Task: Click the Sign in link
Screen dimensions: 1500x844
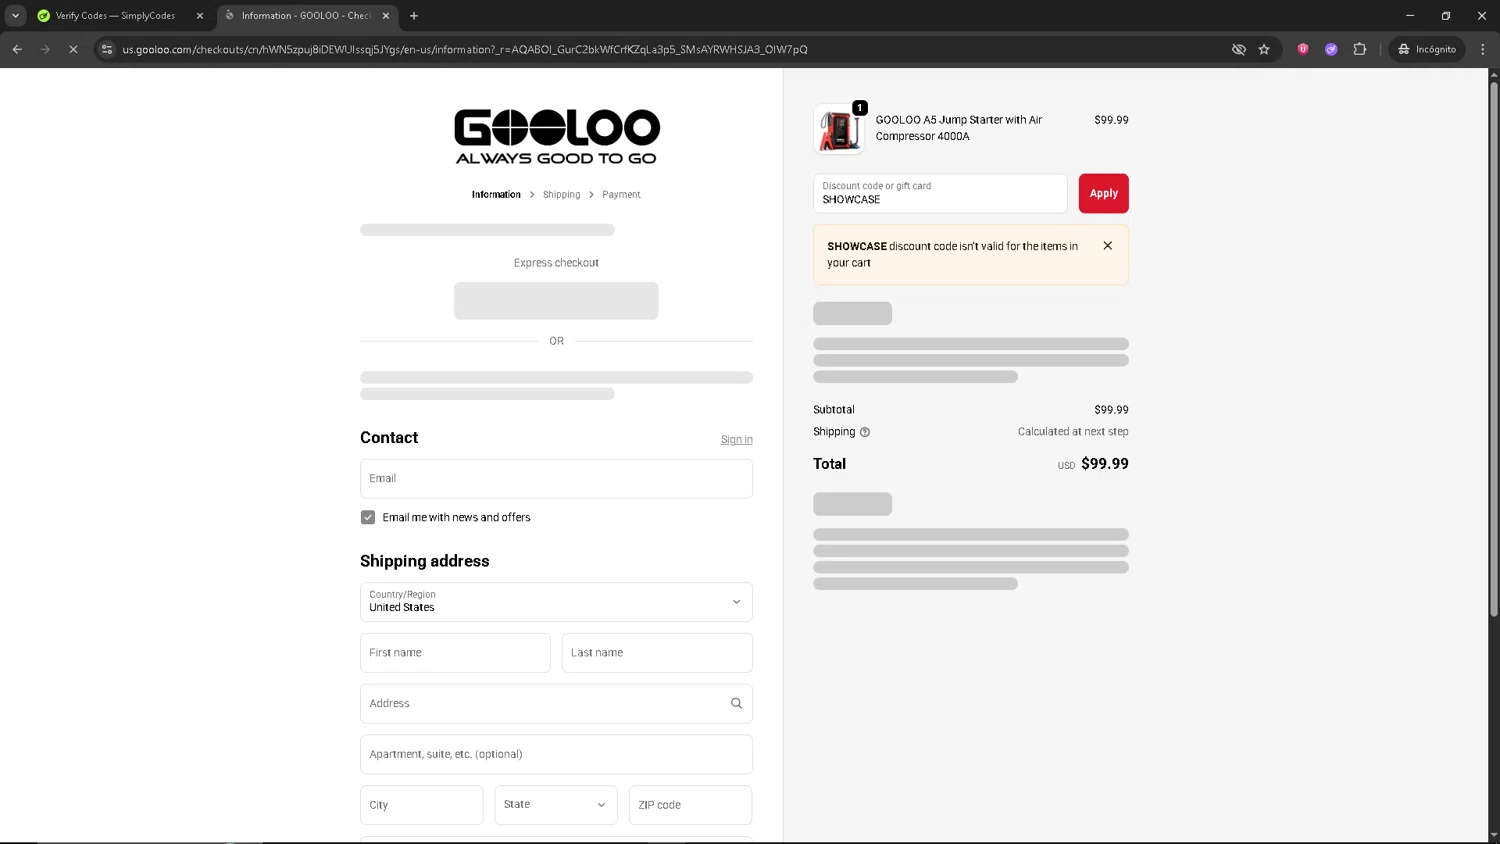Action: point(737,440)
